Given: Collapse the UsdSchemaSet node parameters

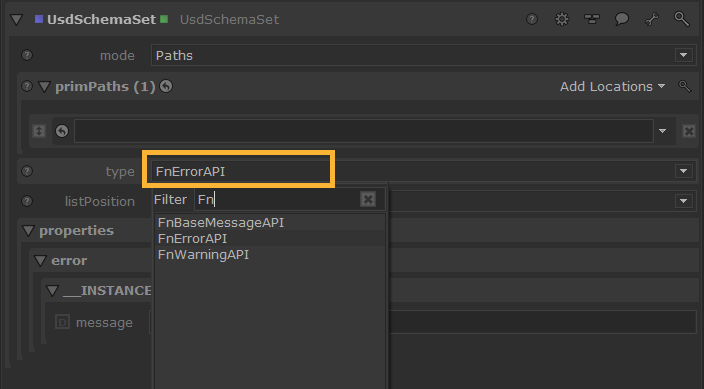Looking at the screenshot, I should (17, 20).
